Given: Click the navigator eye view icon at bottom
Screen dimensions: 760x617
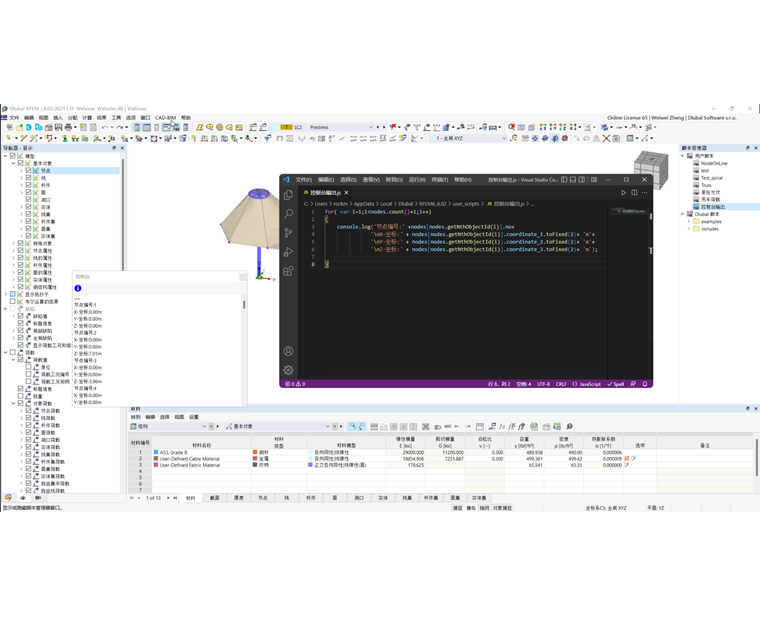Looking at the screenshot, I should coord(23,498).
